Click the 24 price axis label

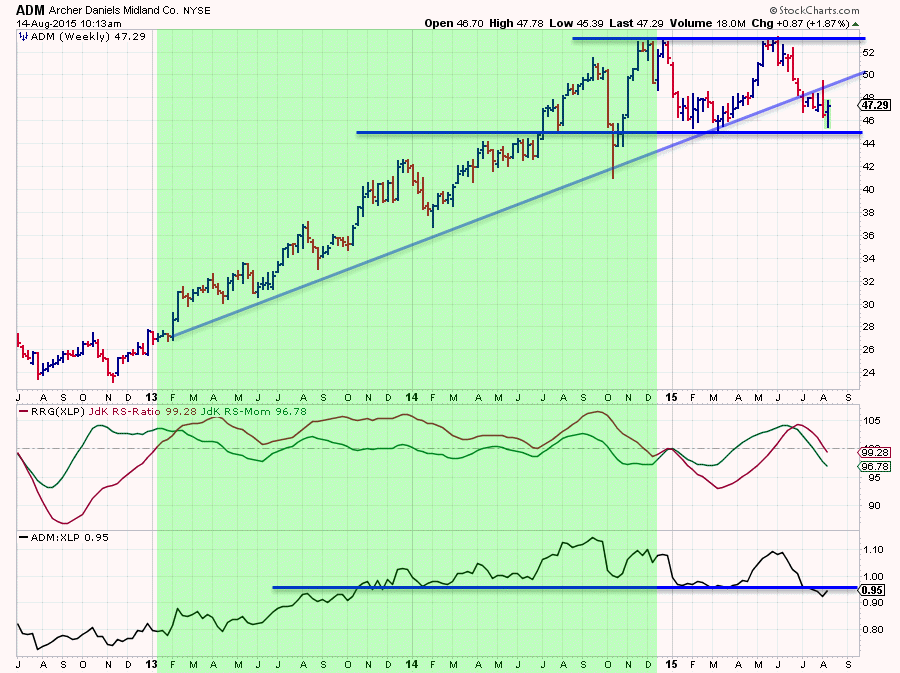[868, 372]
